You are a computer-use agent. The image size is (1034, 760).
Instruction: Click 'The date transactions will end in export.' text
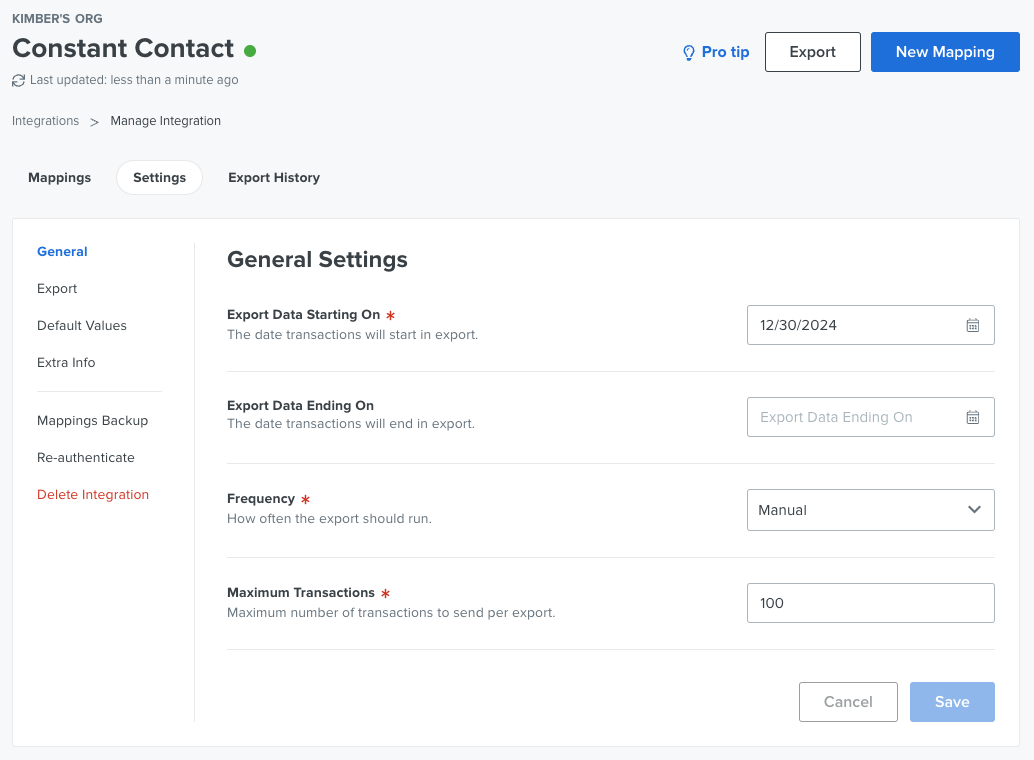coord(351,424)
